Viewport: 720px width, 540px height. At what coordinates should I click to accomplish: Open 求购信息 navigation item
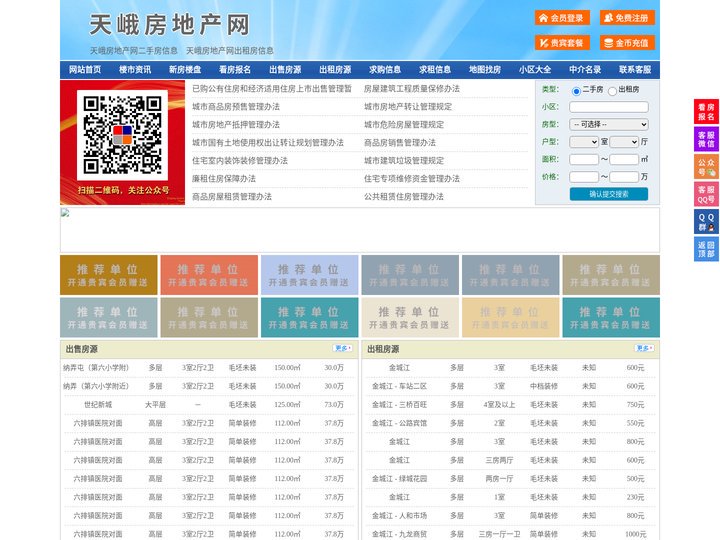pyautogui.click(x=385, y=70)
